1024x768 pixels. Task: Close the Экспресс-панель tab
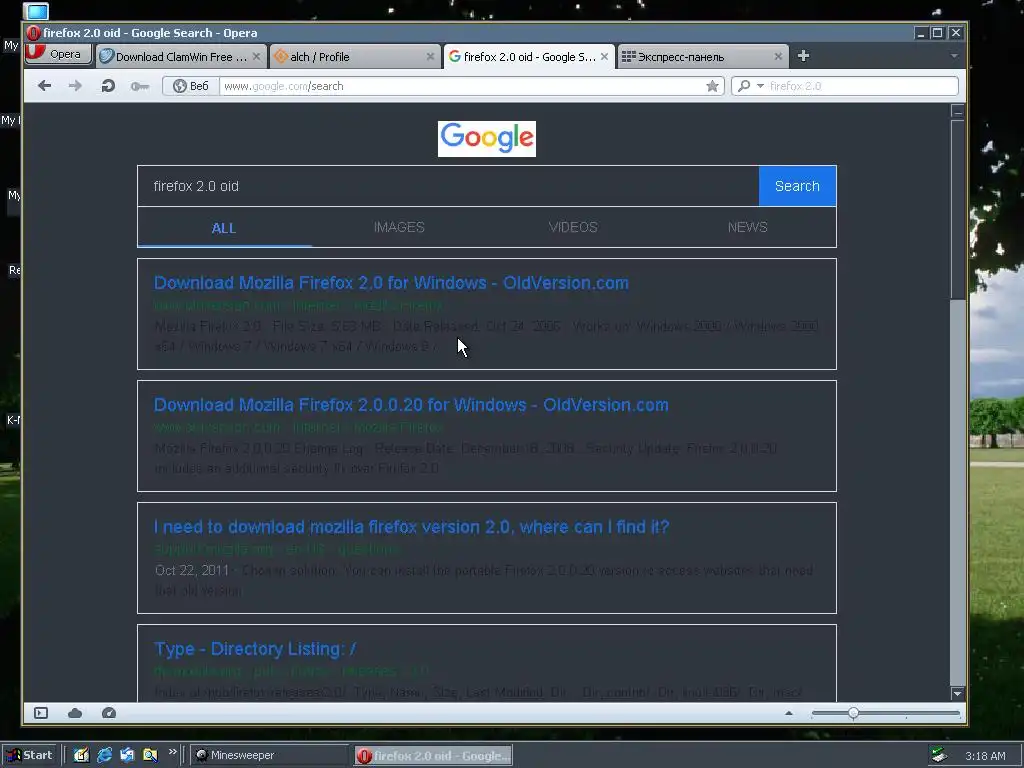pyautogui.click(x=778, y=57)
